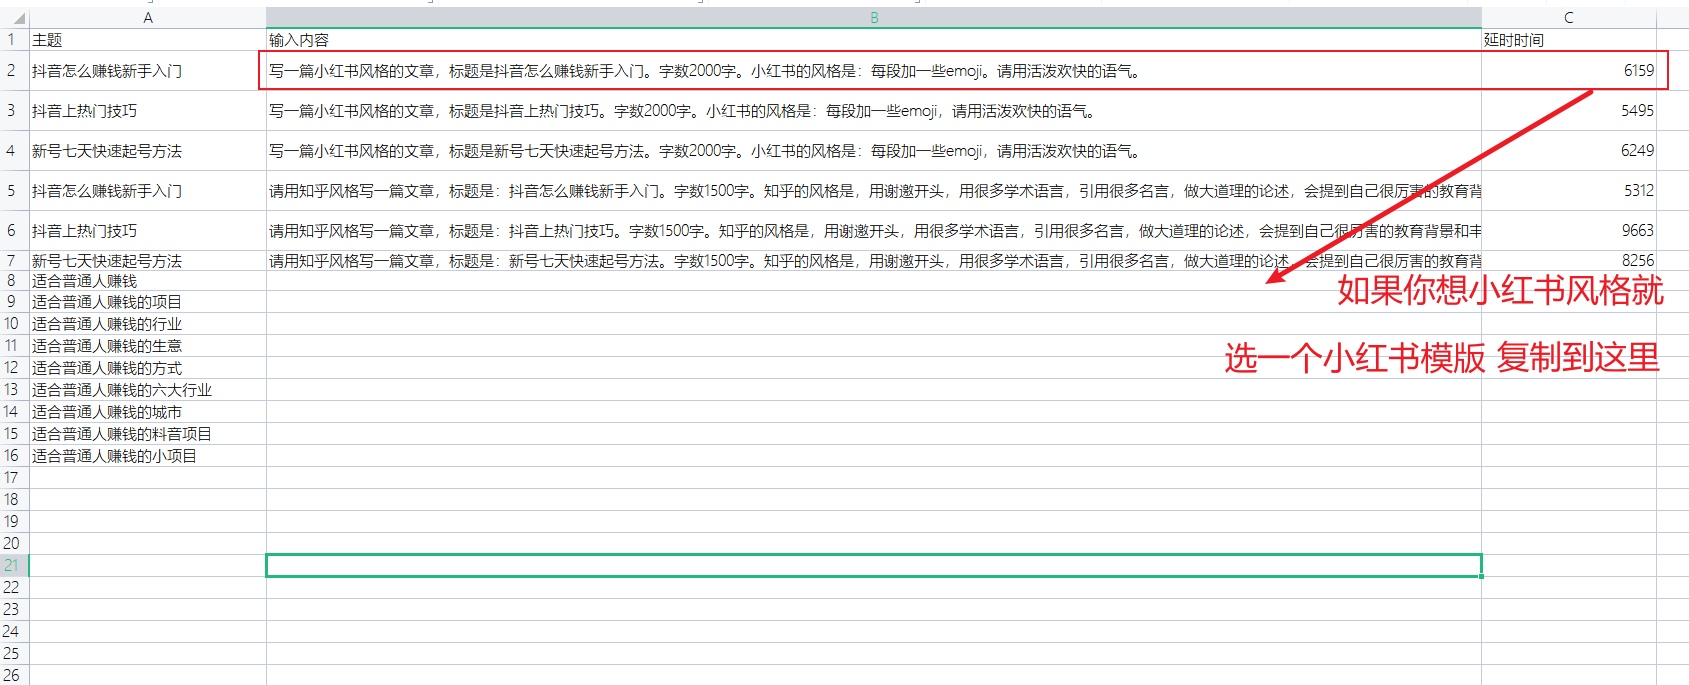Click the '主题' header cell

tap(148, 40)
